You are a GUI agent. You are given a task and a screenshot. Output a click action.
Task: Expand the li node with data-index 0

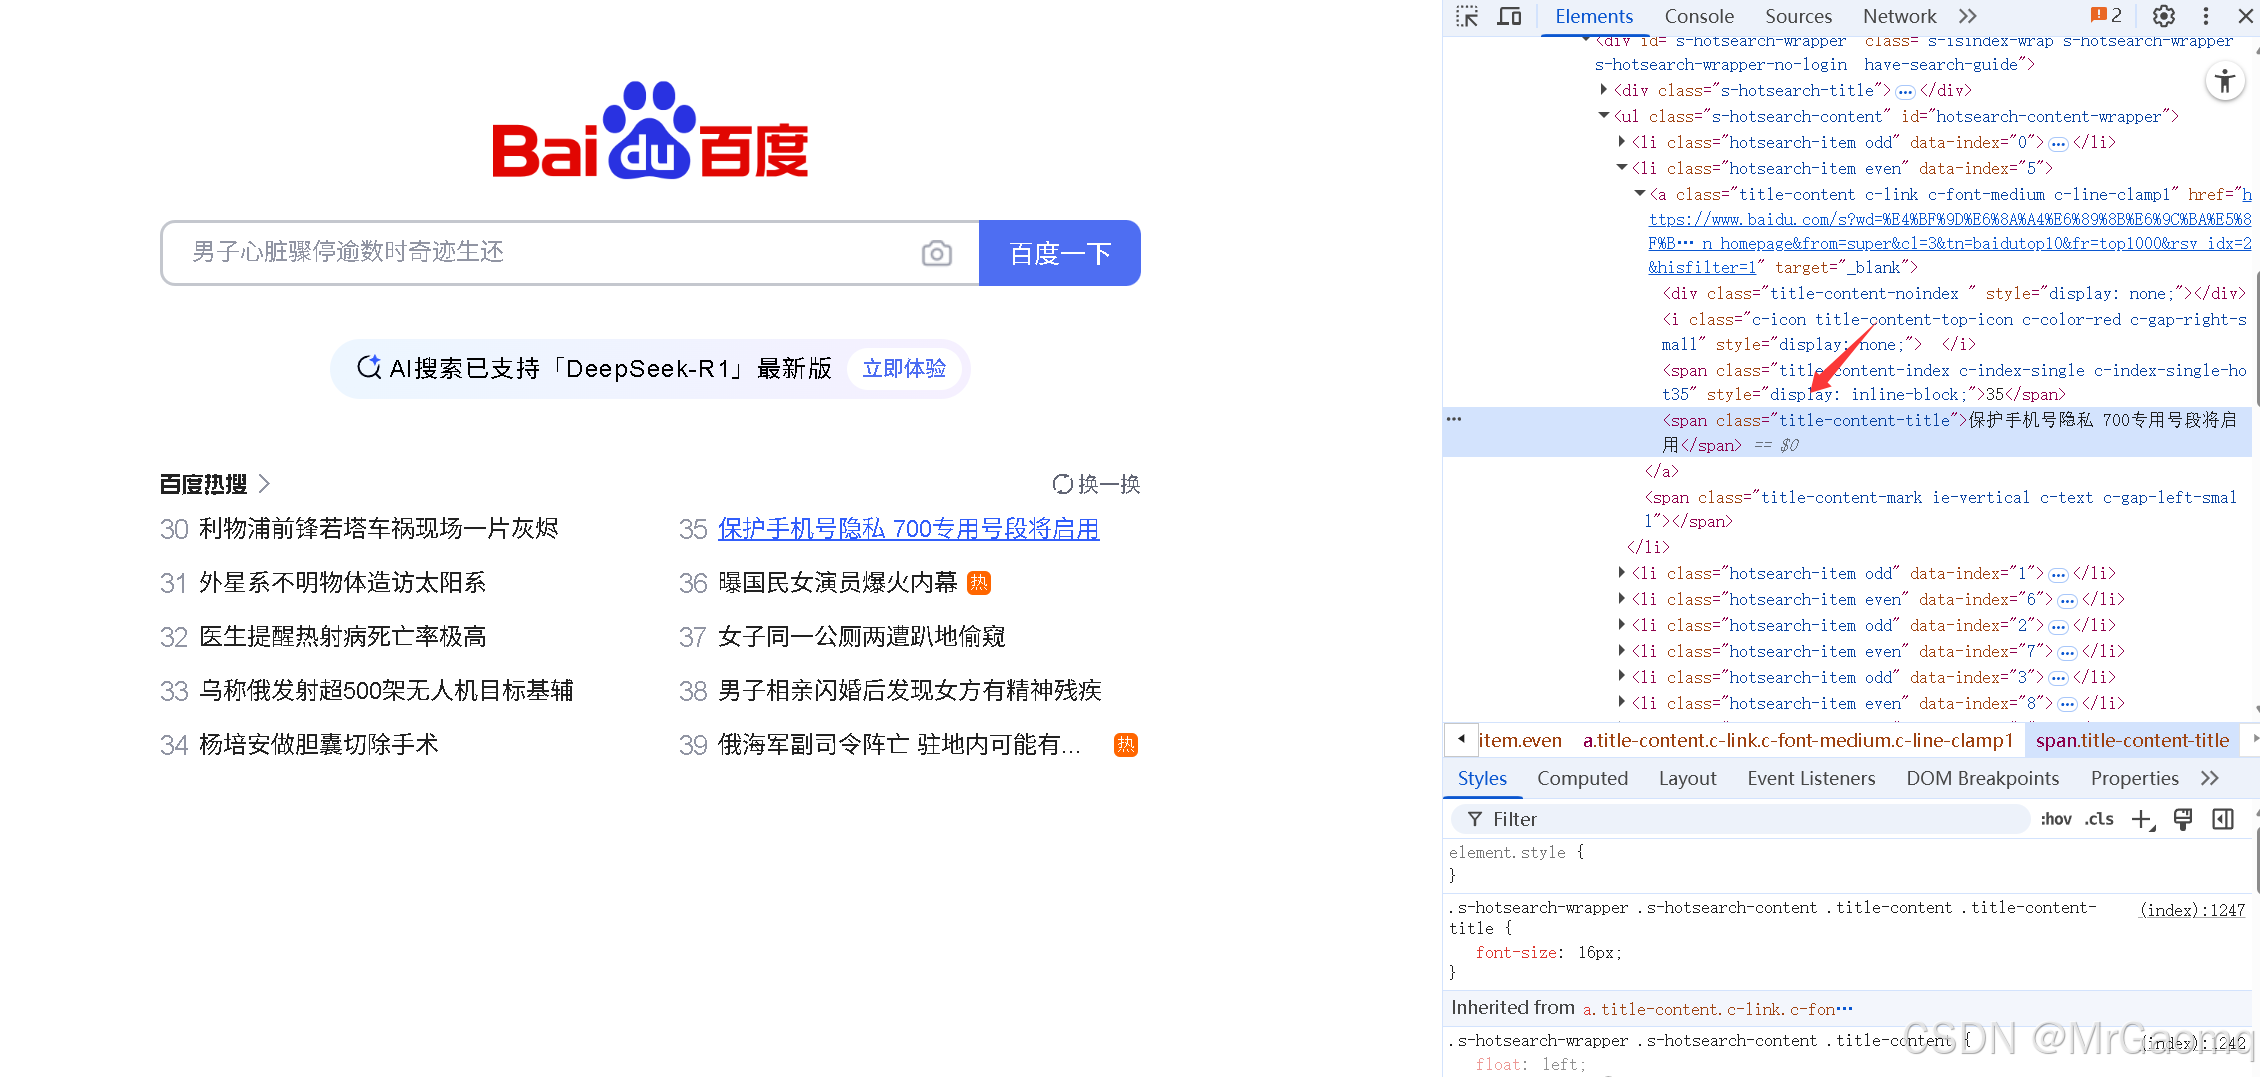pyautogui.click(x=1622, y=142)
